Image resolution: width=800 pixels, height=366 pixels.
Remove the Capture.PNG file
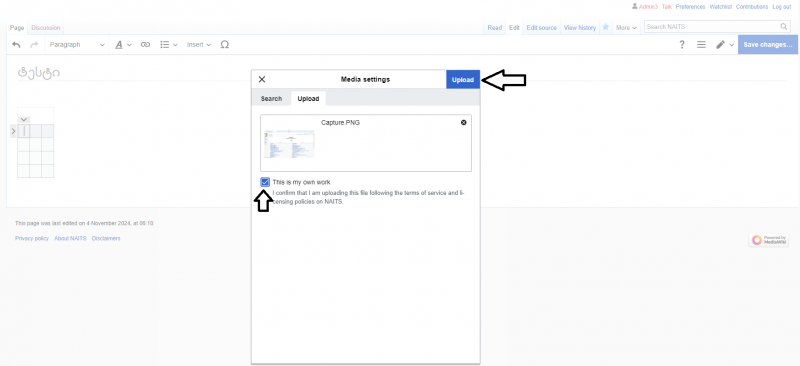coord(463,123)
